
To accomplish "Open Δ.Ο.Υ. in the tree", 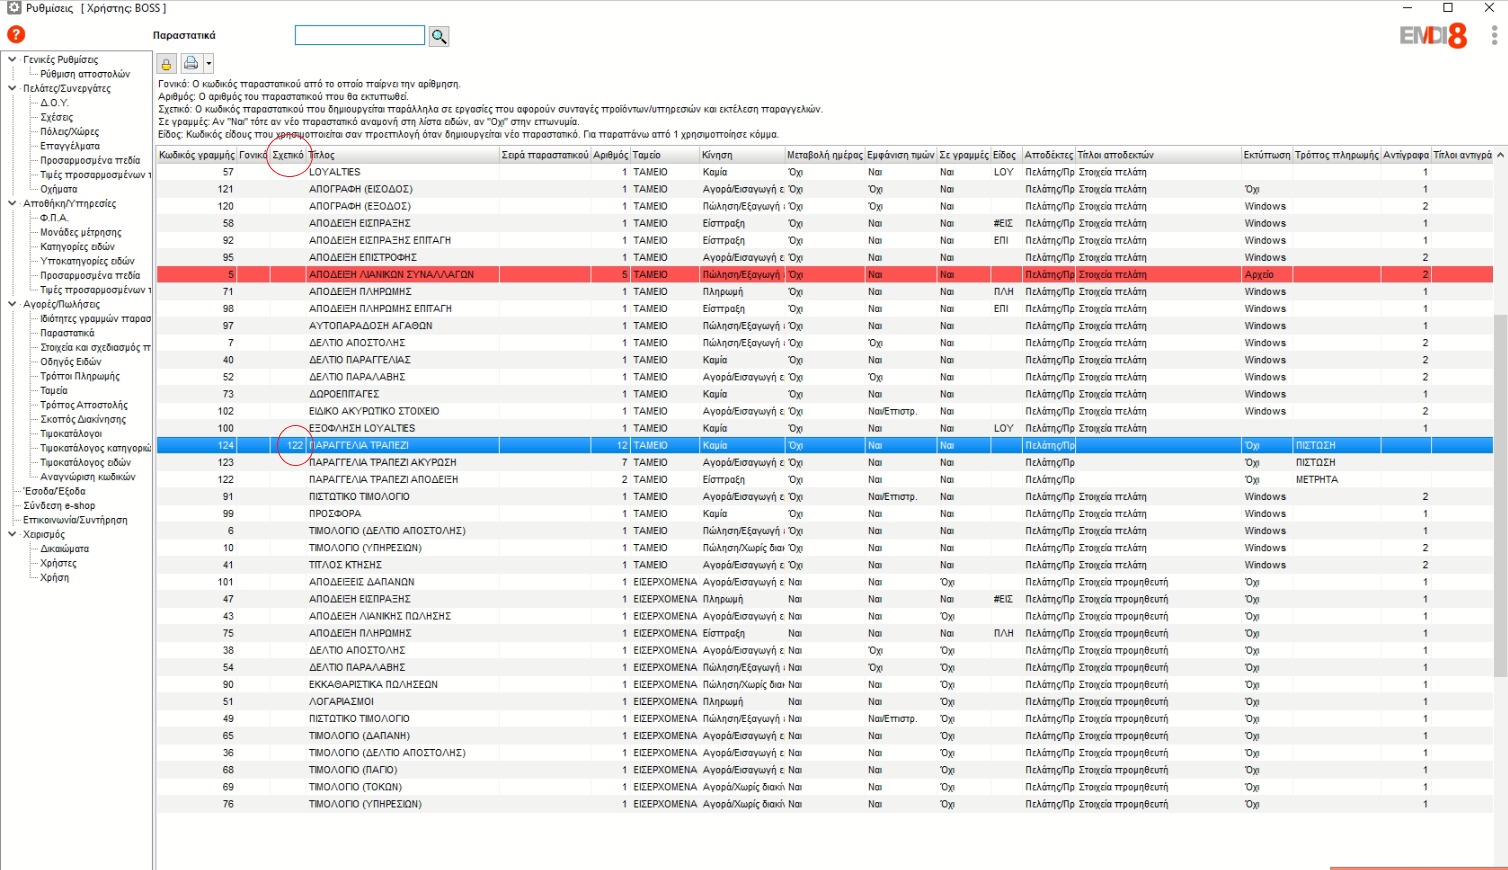I will coord(54,103).
